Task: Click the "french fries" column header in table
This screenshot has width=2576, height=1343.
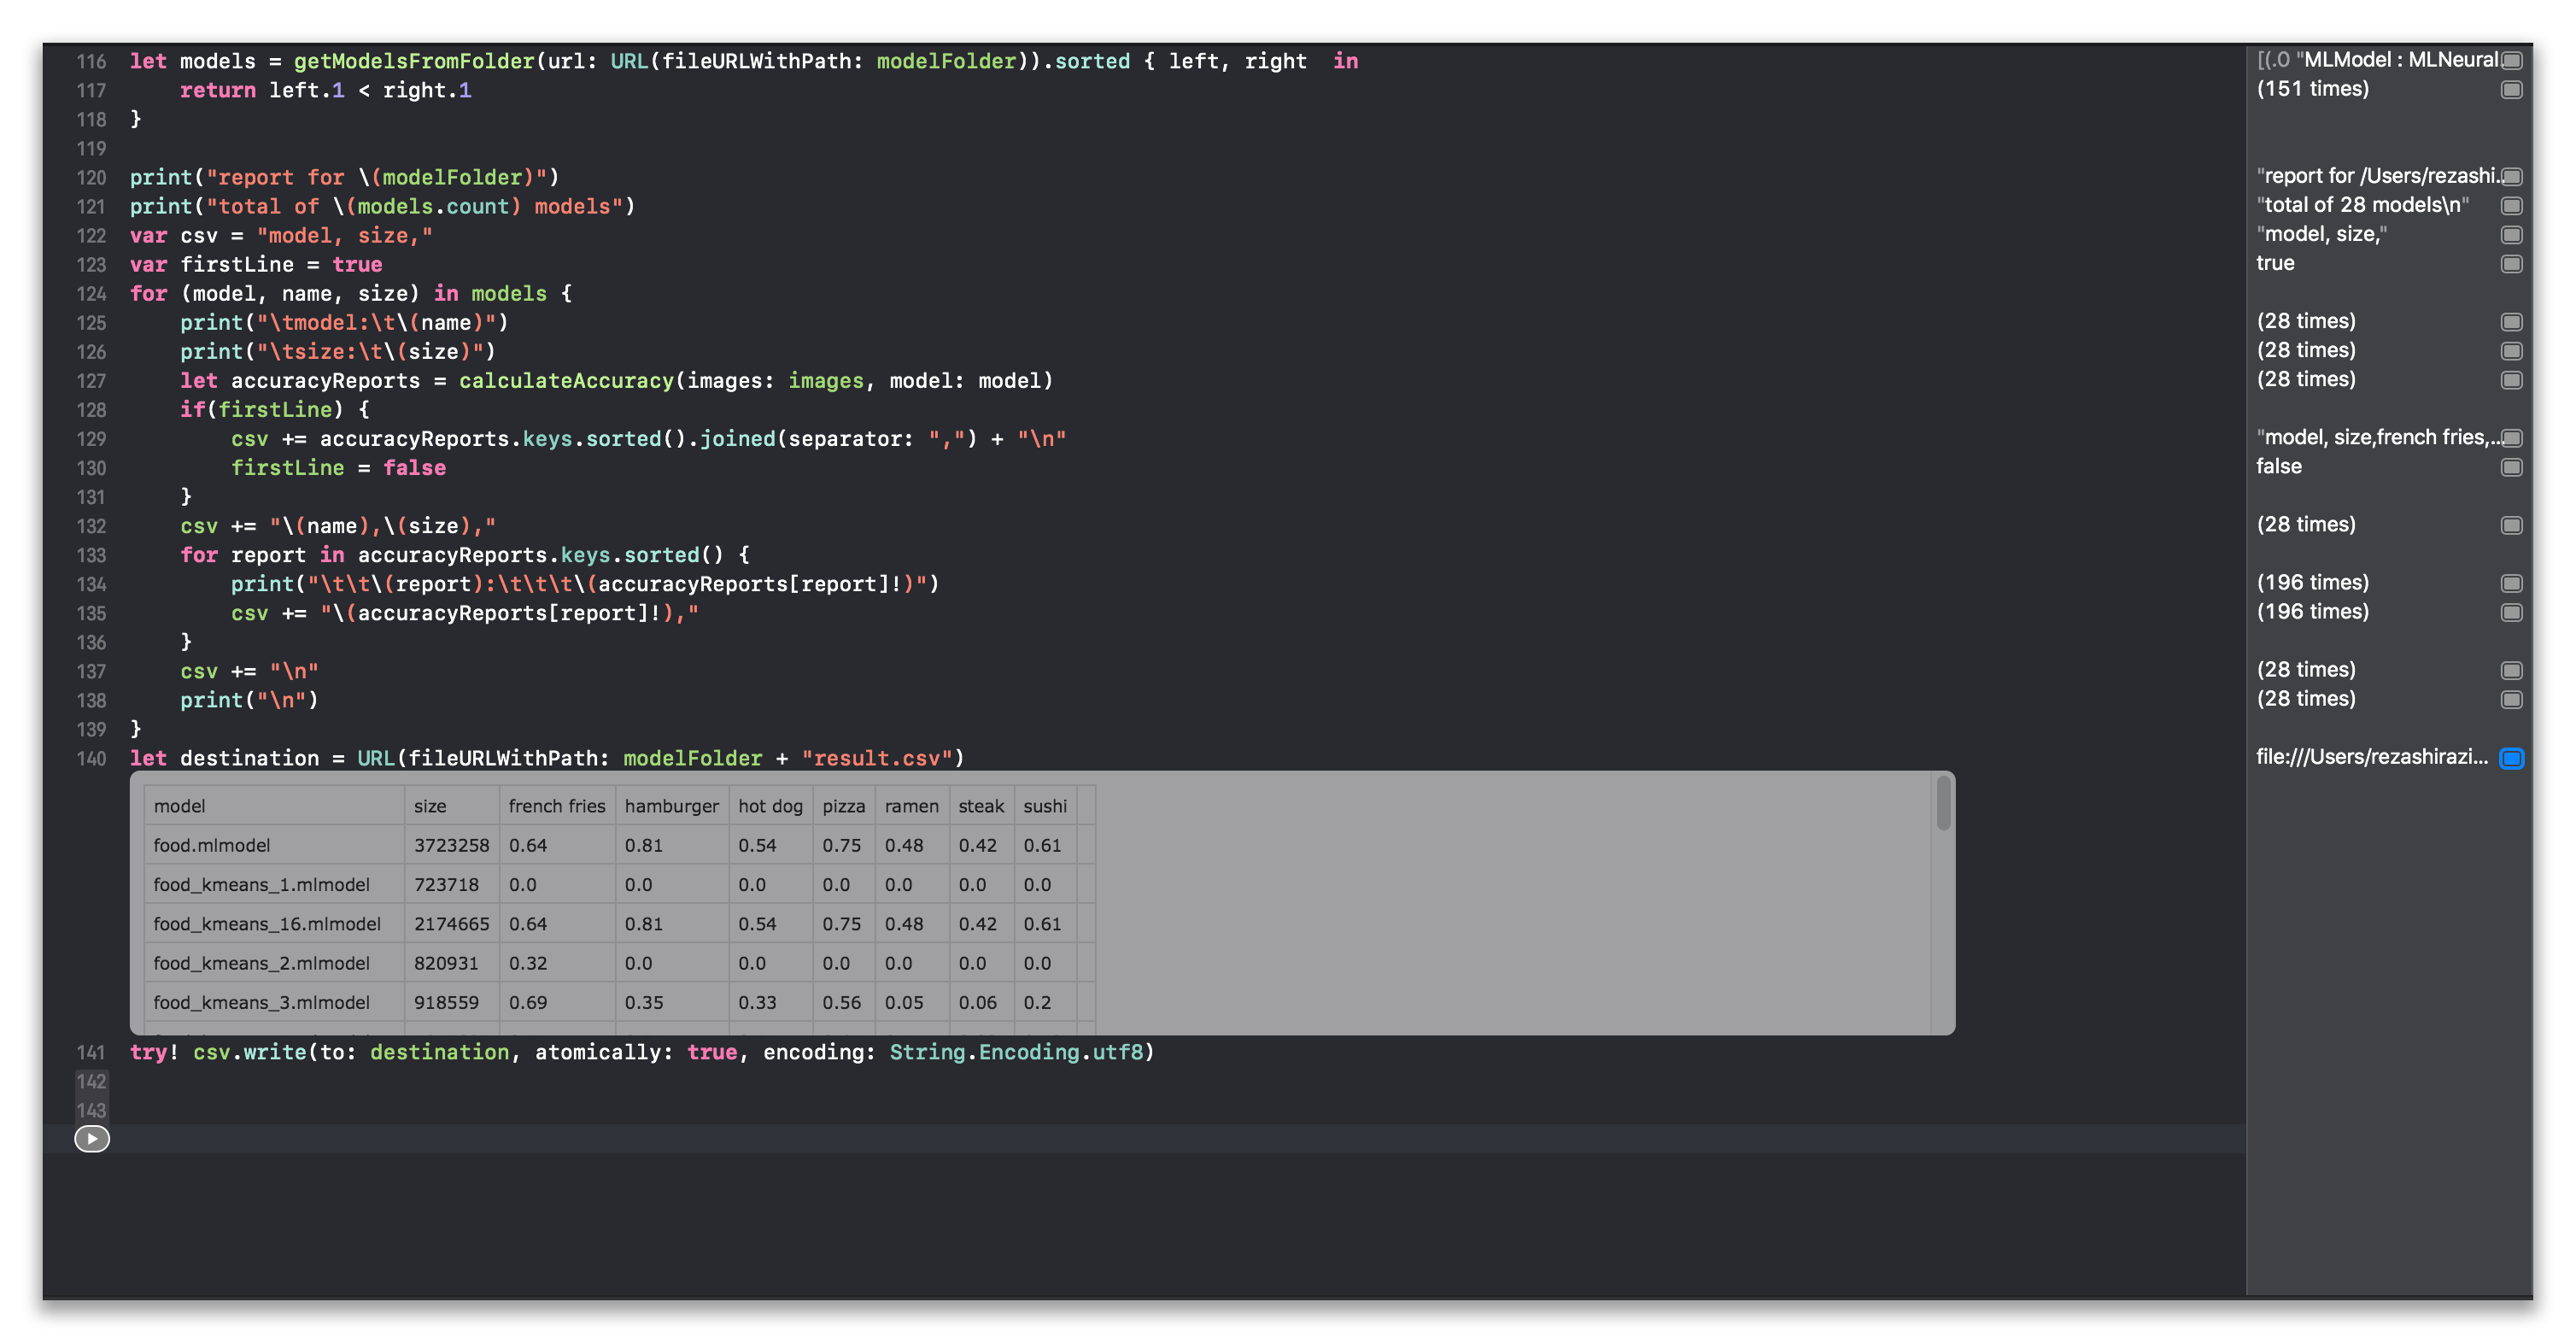Action: tap(556, 806)
